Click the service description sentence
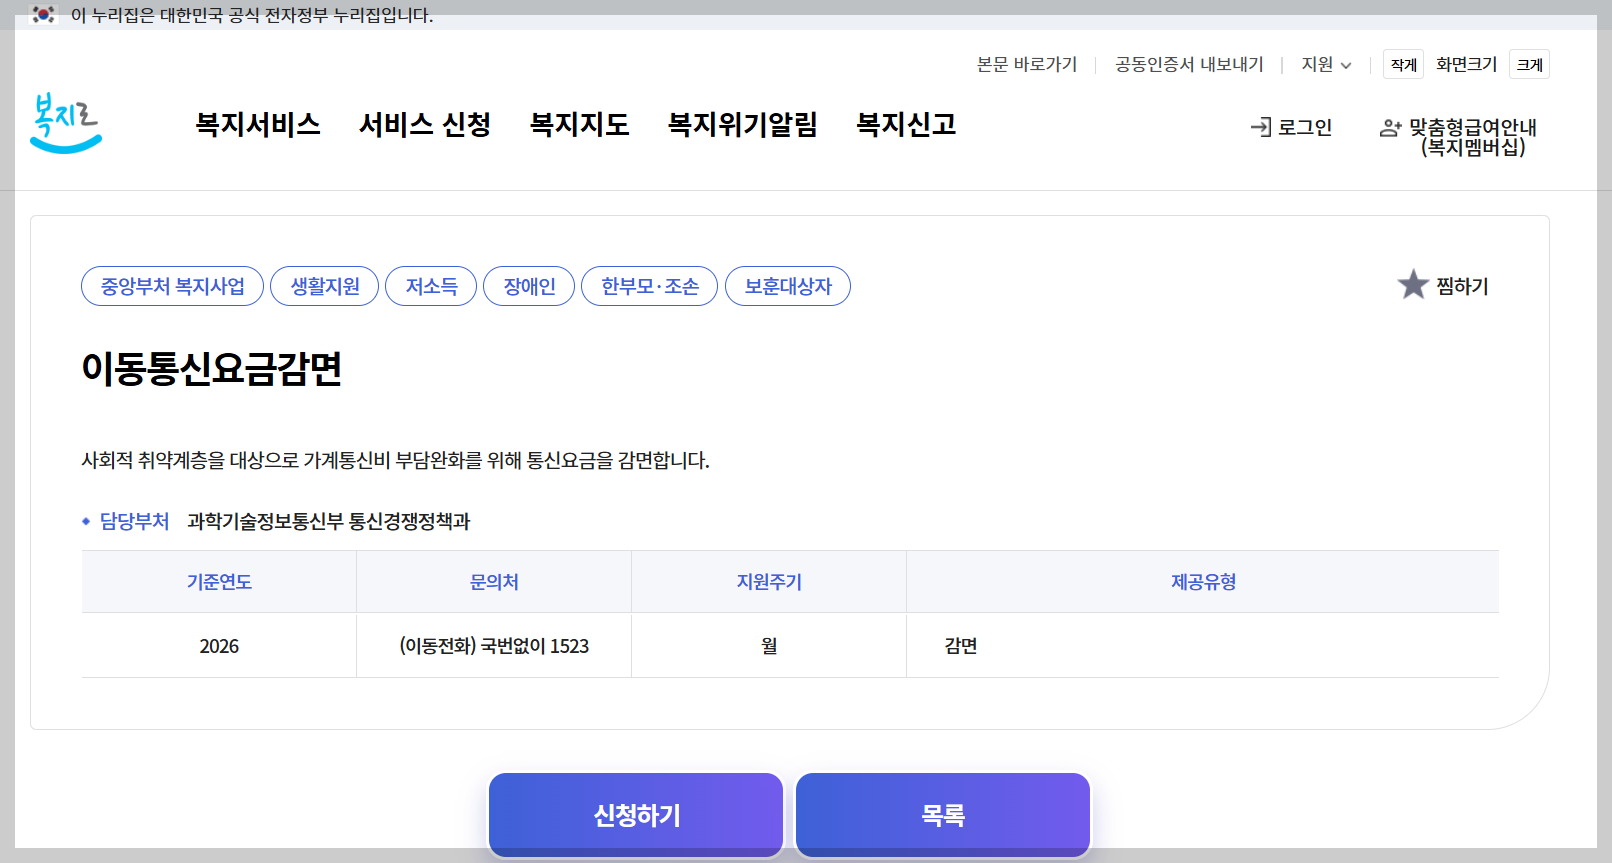1612x863 pixels. [395, 460]
